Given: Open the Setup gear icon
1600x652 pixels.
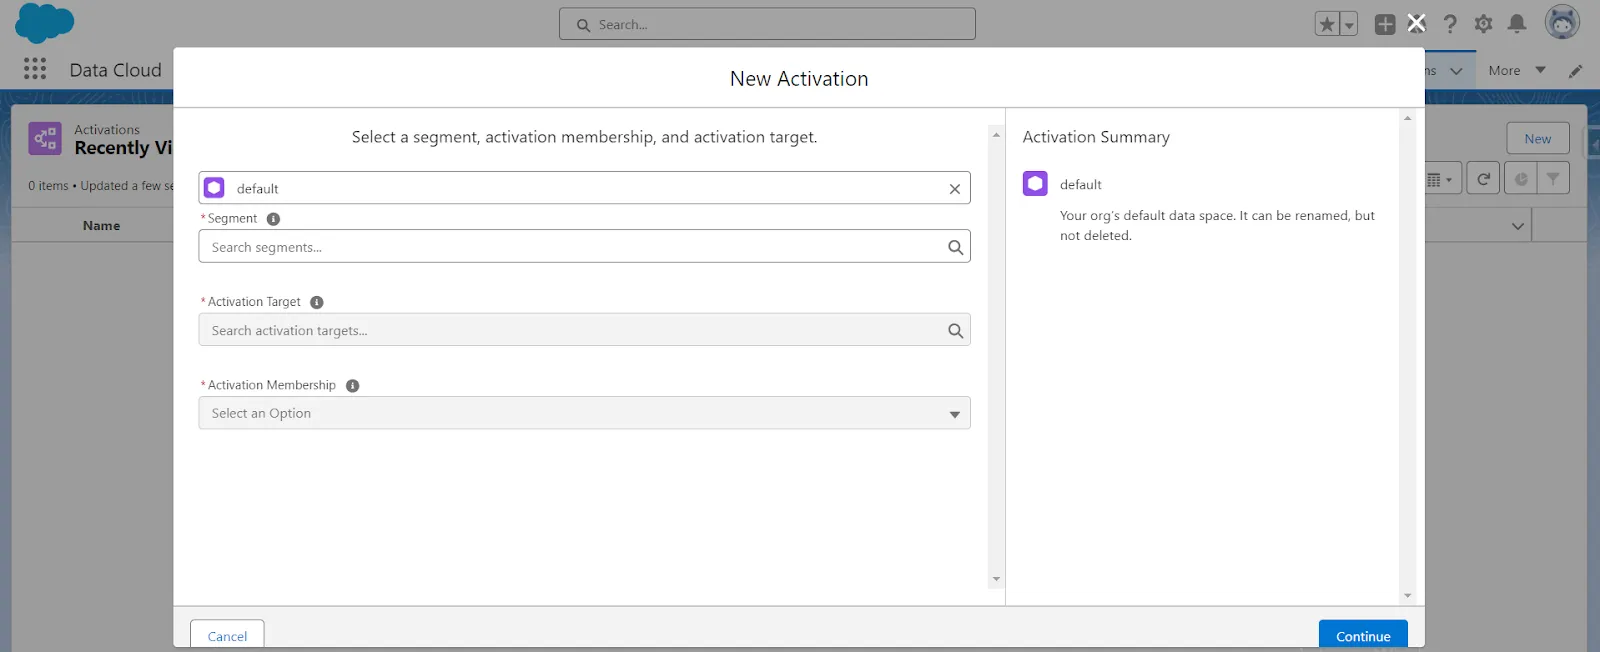Looking at the screenshot, I should [x=1483, y=24].
